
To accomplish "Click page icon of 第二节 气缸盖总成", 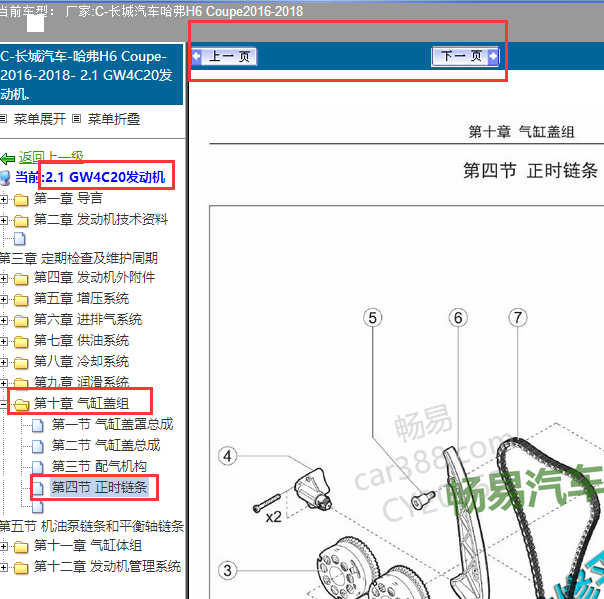I will [x=38, y=446].
